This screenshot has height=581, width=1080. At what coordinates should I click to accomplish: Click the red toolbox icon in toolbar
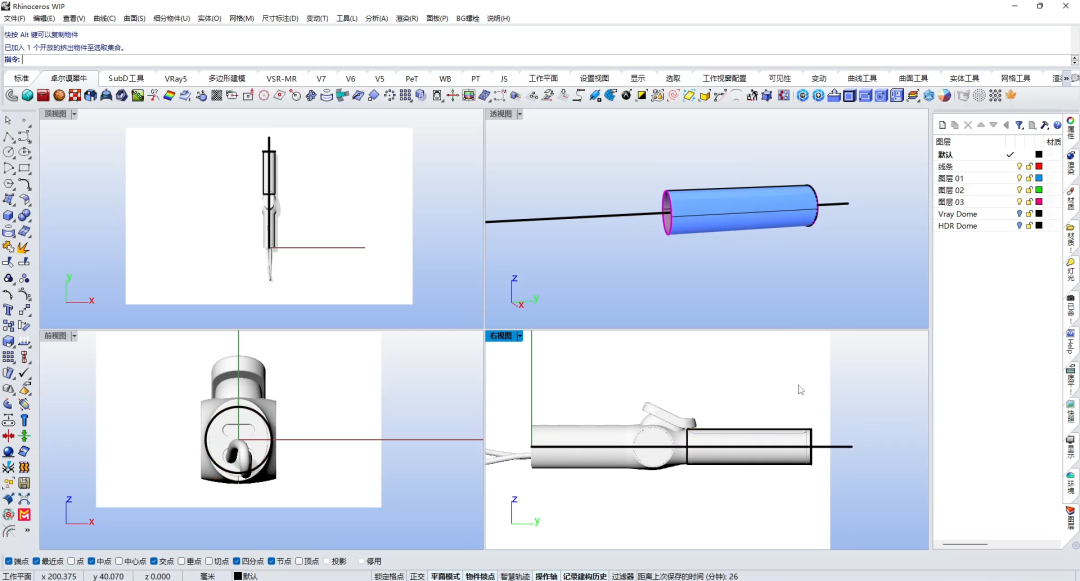click(43, 96)
